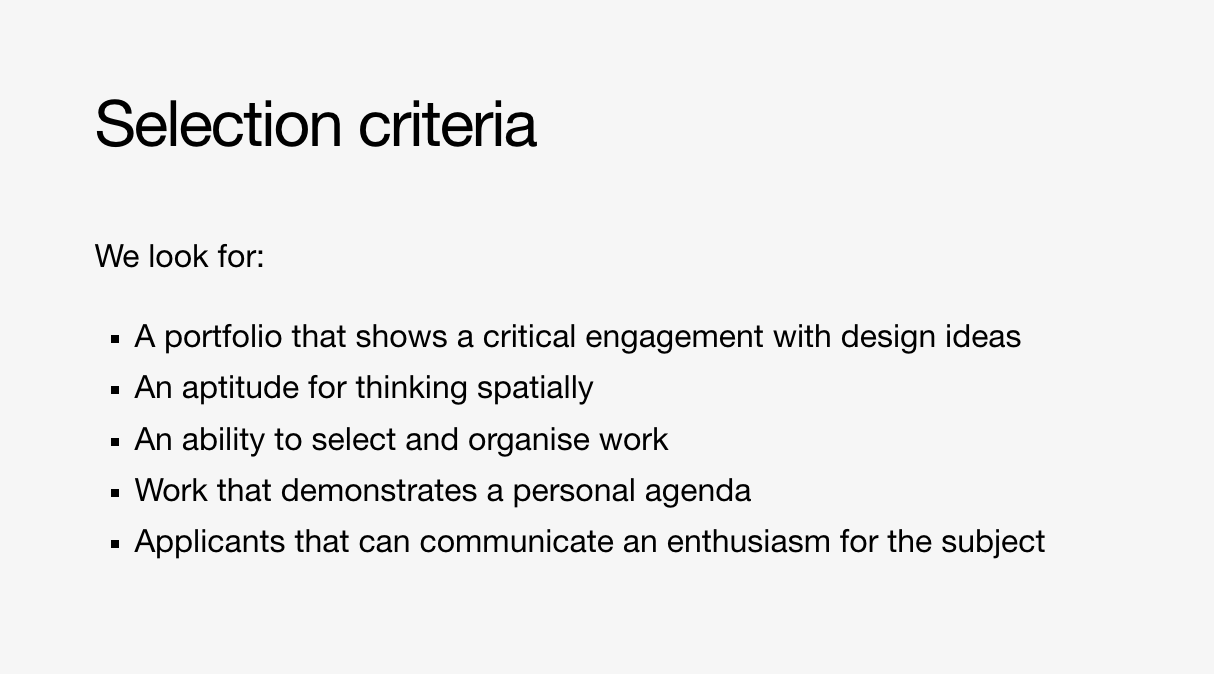Screen dimensions: 1214x674
Task: Click the "We look for:" intro text
Action: 180,256
